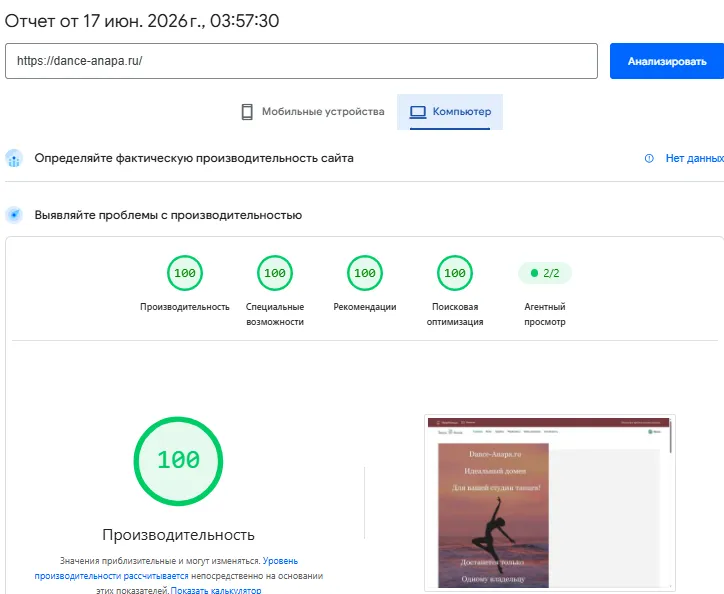
Task: Click the Анализировать button
Action: point(667,61)
